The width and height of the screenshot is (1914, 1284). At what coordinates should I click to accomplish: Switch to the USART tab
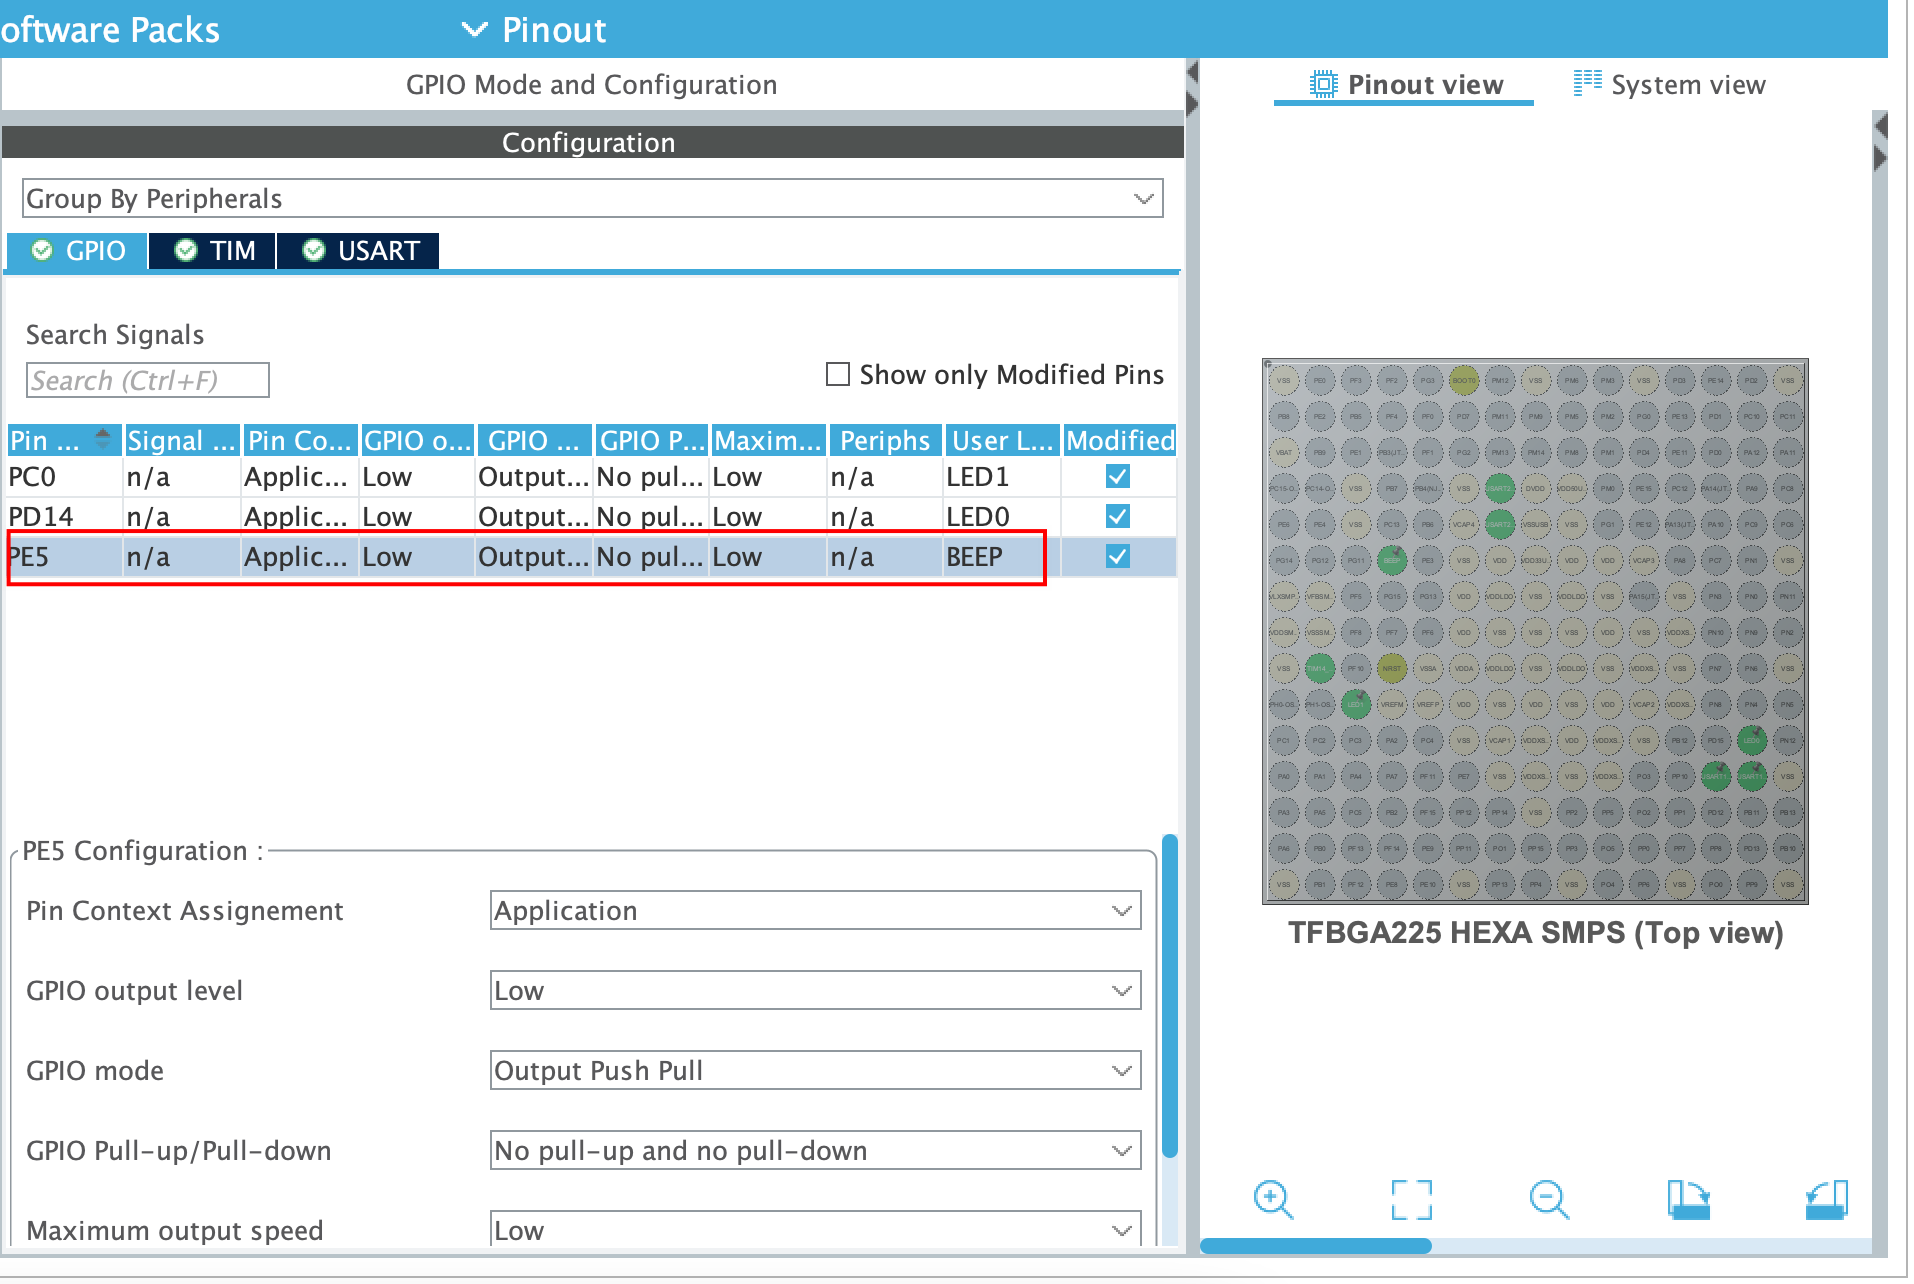(358, 250)
